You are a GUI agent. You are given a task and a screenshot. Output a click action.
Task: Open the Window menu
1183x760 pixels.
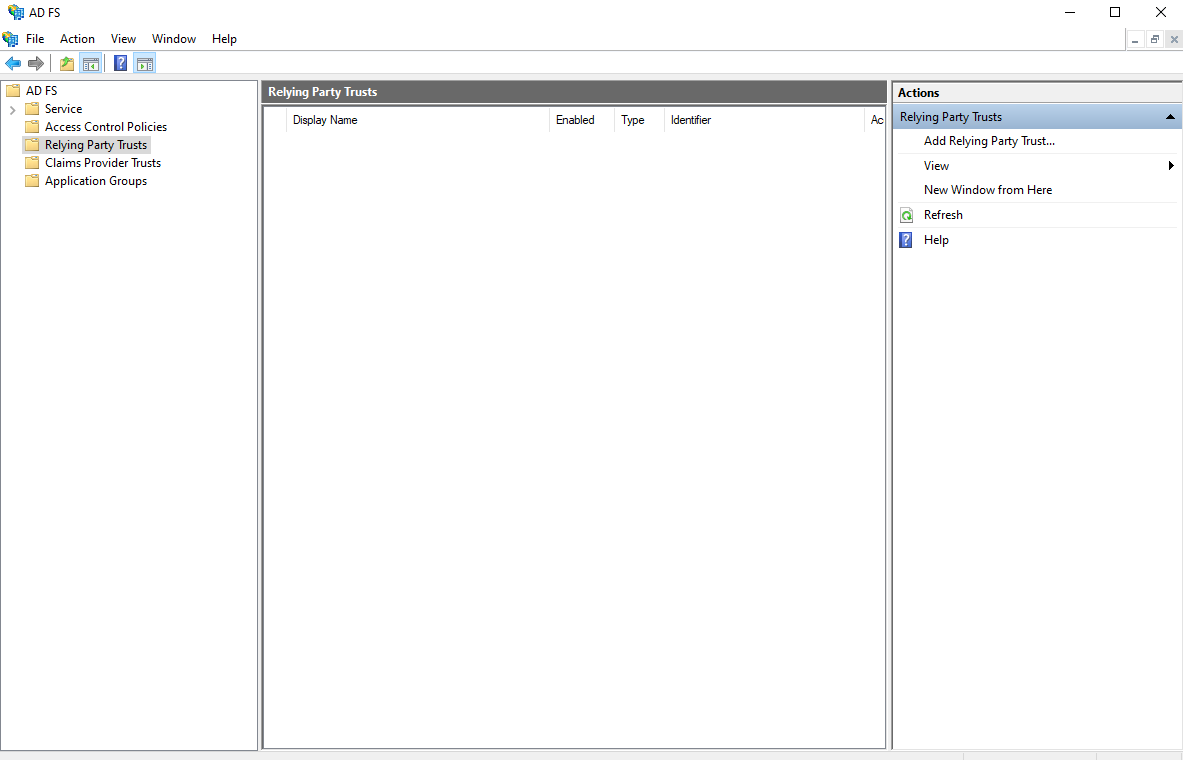pyautogui.click(x=174, y=39)
